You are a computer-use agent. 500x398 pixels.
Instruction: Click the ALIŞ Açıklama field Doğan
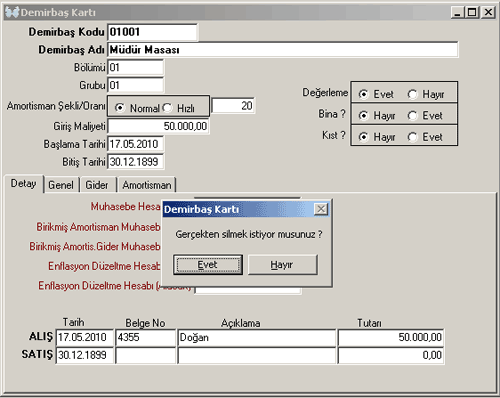point(257,337)
